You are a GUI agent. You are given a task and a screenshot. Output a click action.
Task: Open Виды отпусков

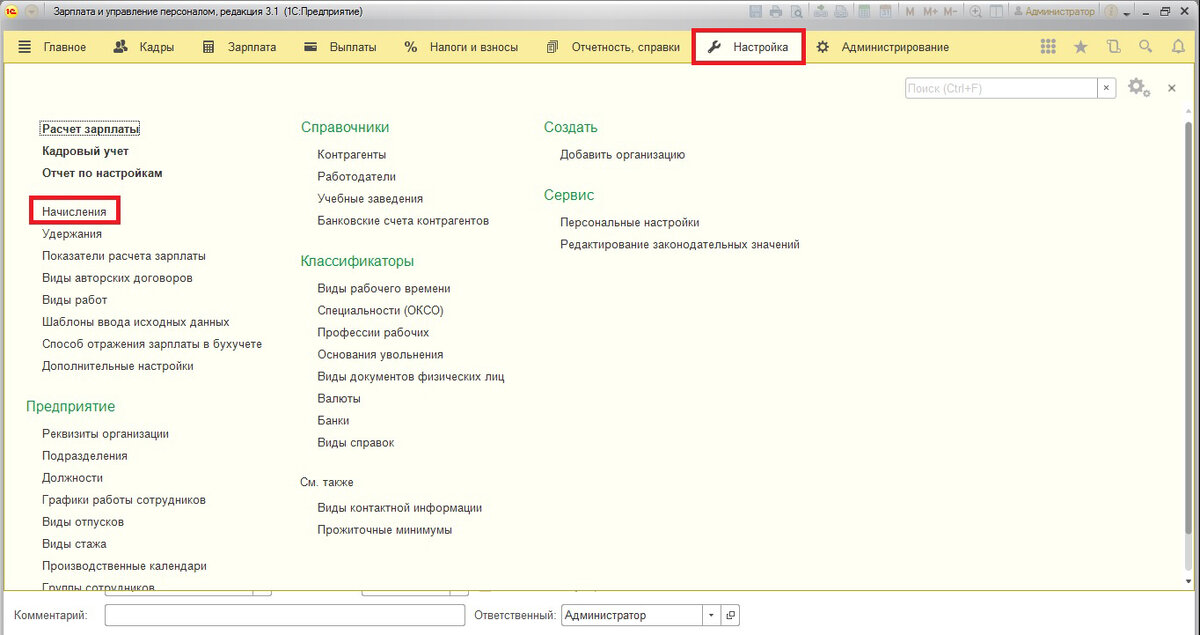click(83, 522)
